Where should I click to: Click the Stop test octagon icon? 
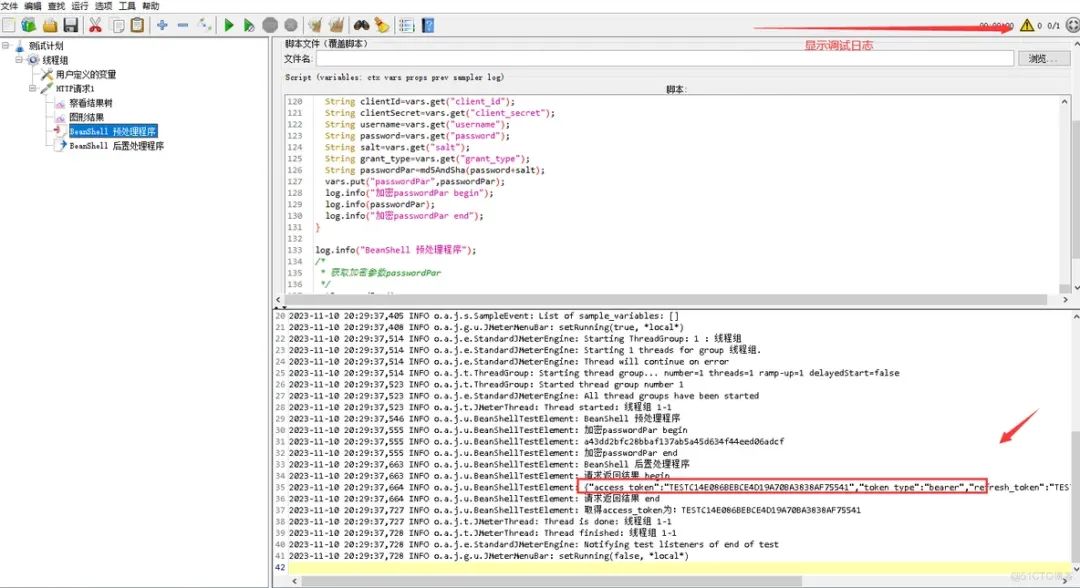pos(270,25)
